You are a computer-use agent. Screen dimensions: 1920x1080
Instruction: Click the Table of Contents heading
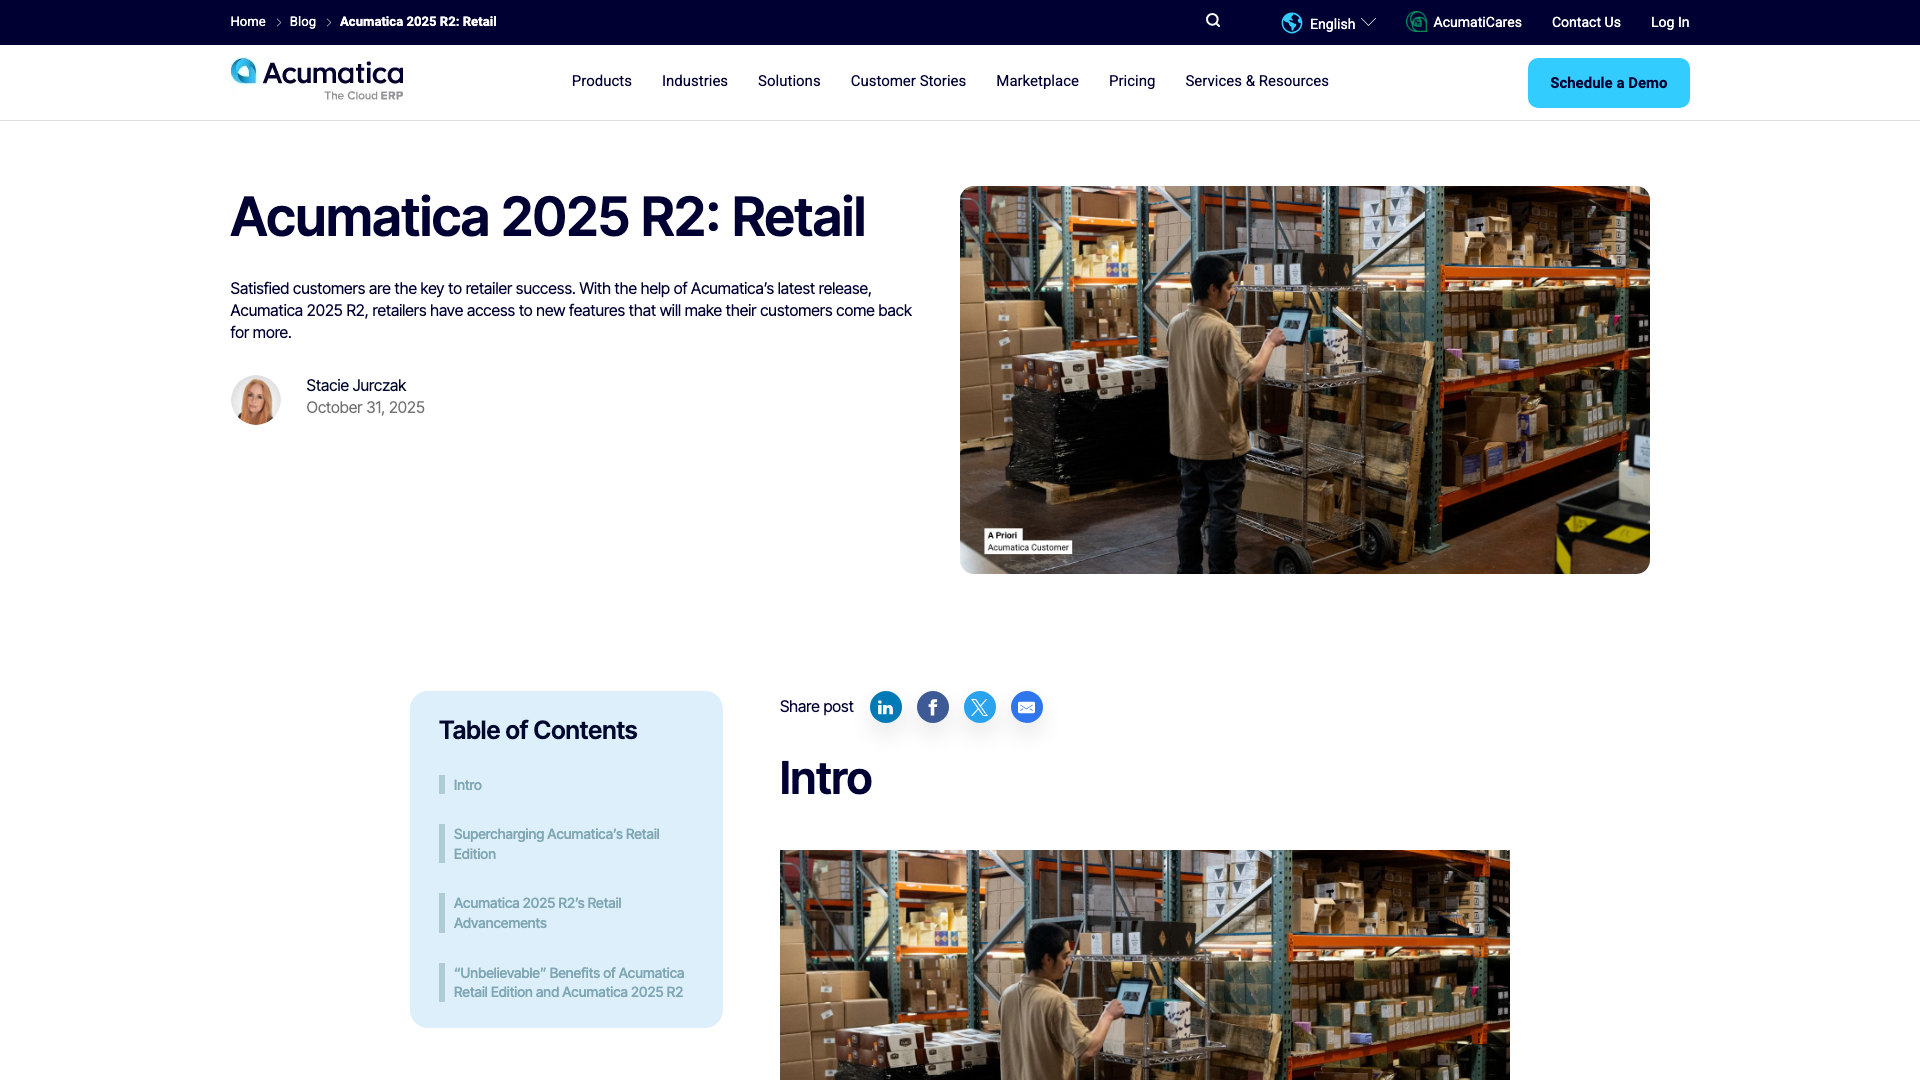coord(538,730)
